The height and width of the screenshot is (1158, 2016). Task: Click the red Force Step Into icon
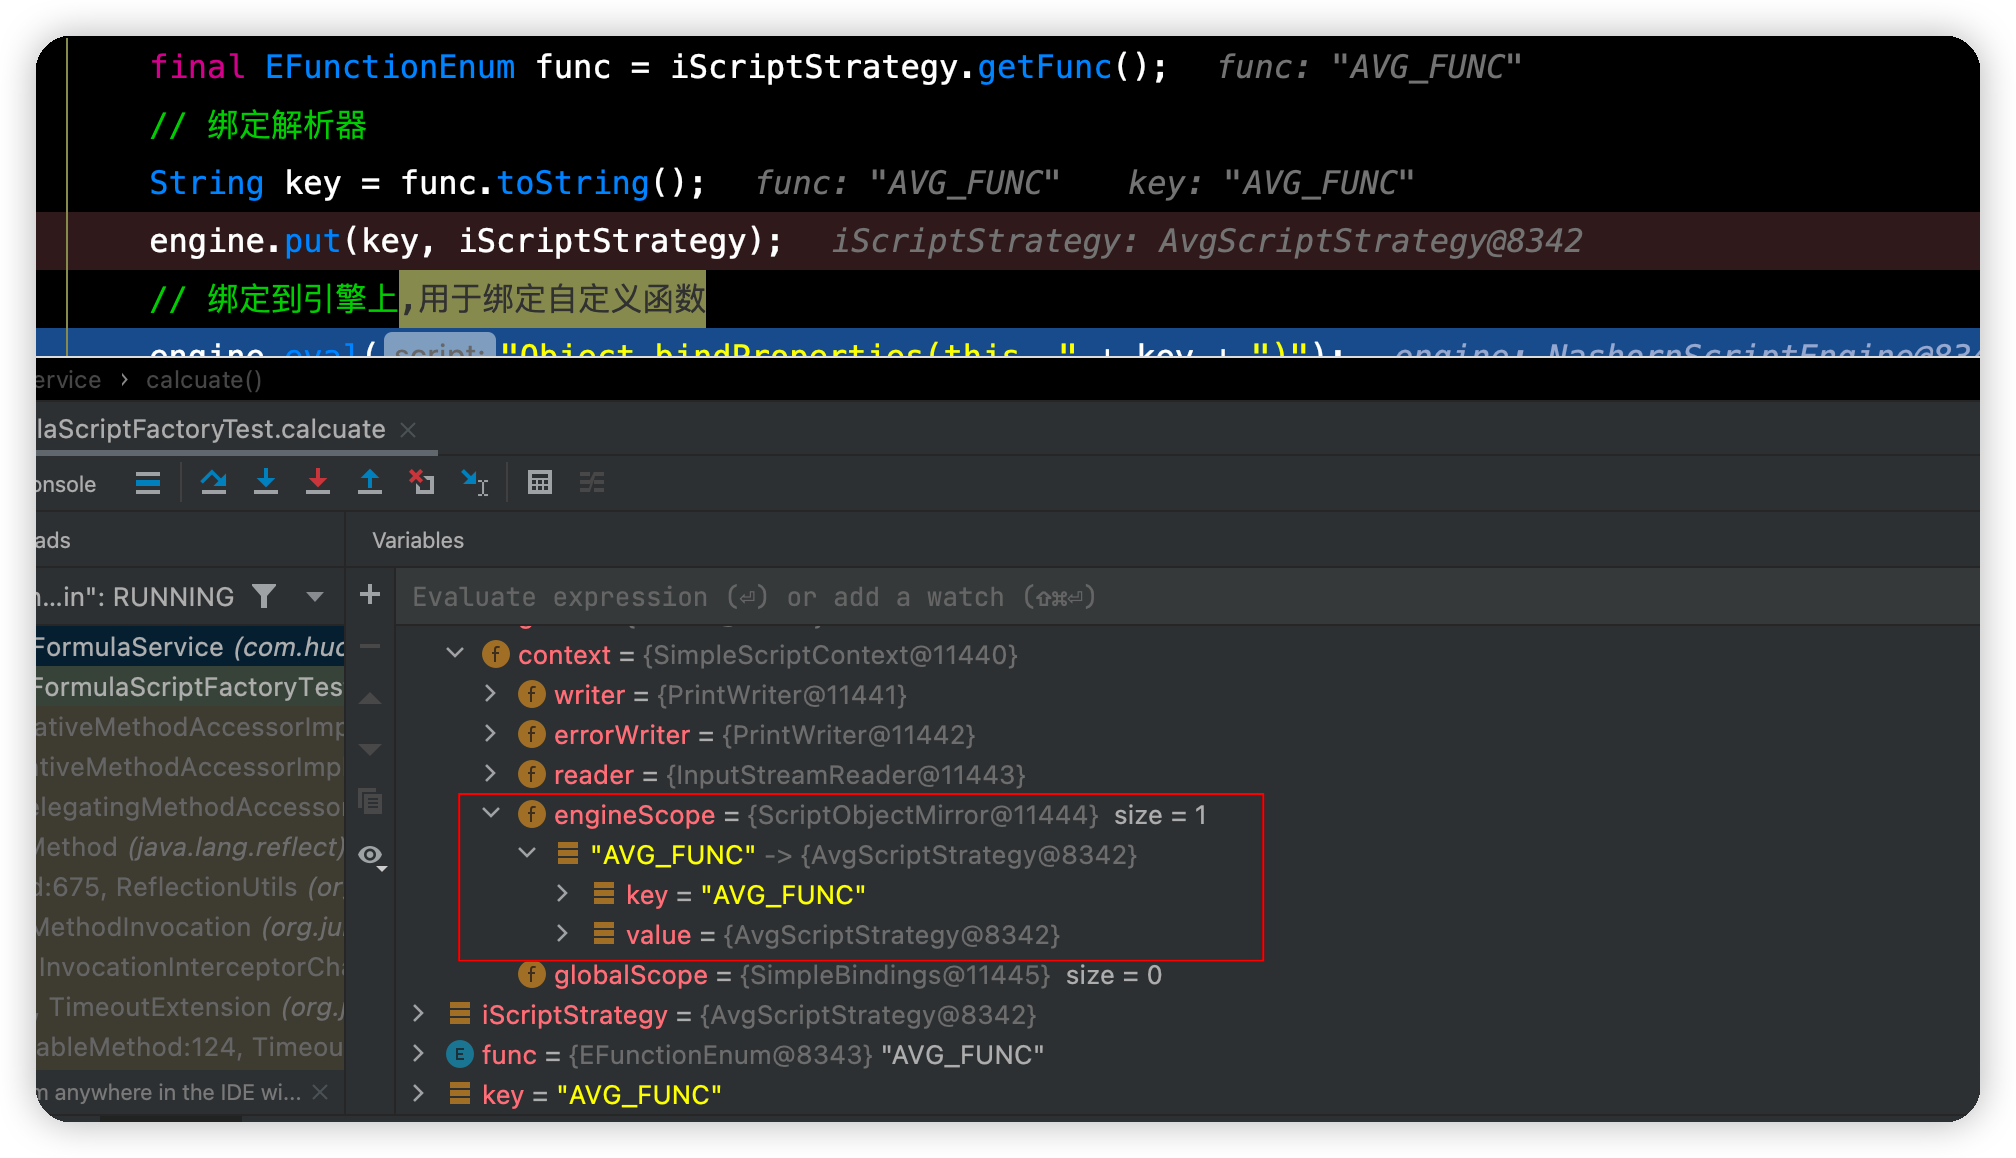(318, 483)
